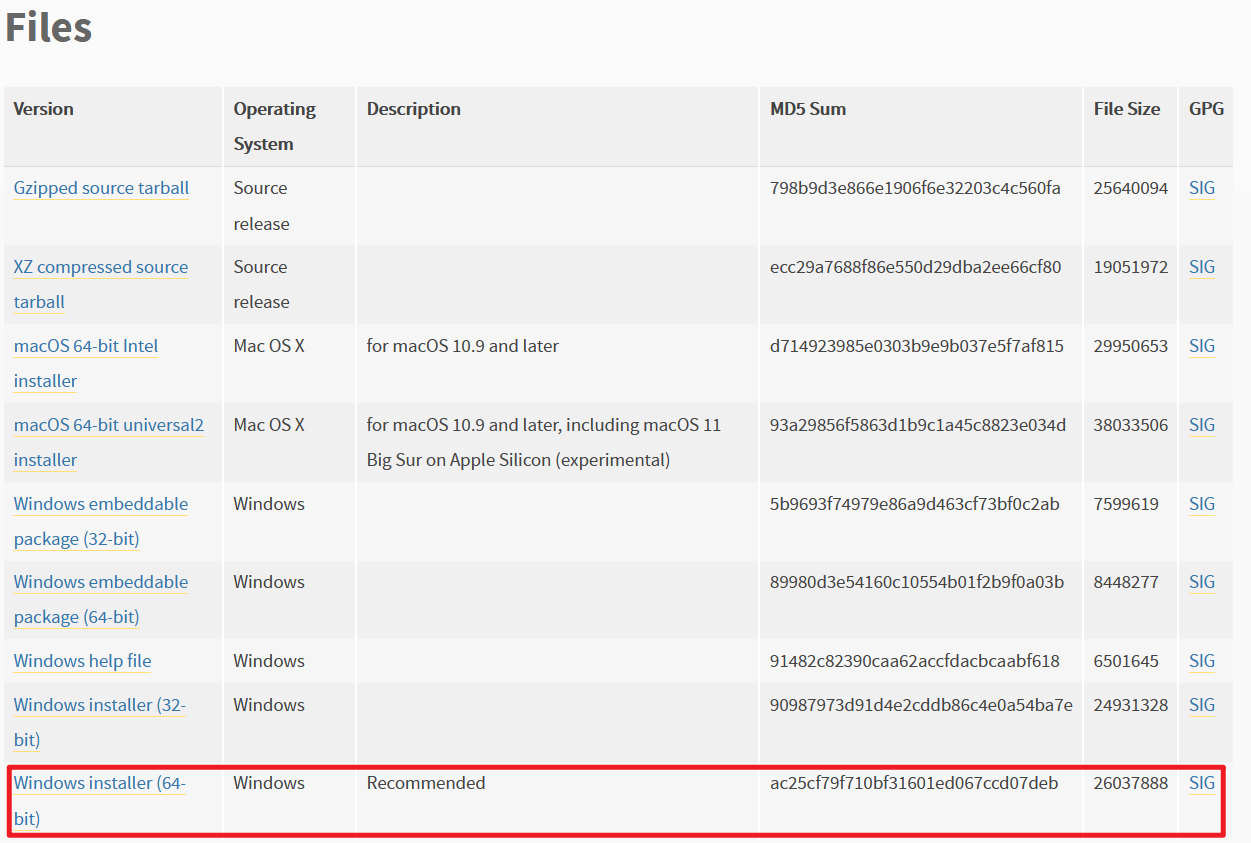Select MD5 sum 93a29856f5863d1b9c1a45c8823e034d
The height and width of the screenshot is (843, 1251).
918,425
